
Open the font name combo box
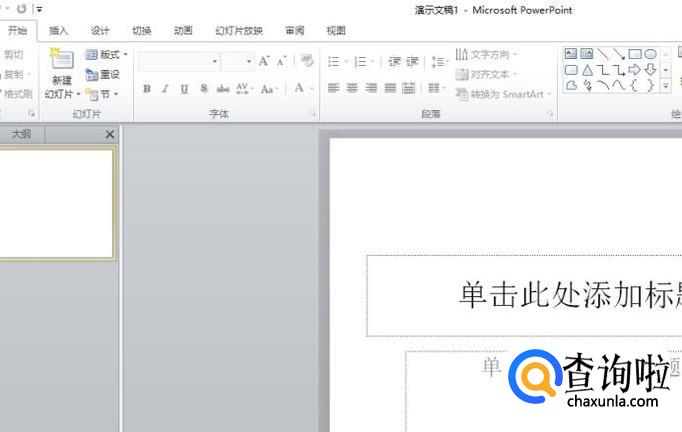pyautogui.click(x=178, y=61)
